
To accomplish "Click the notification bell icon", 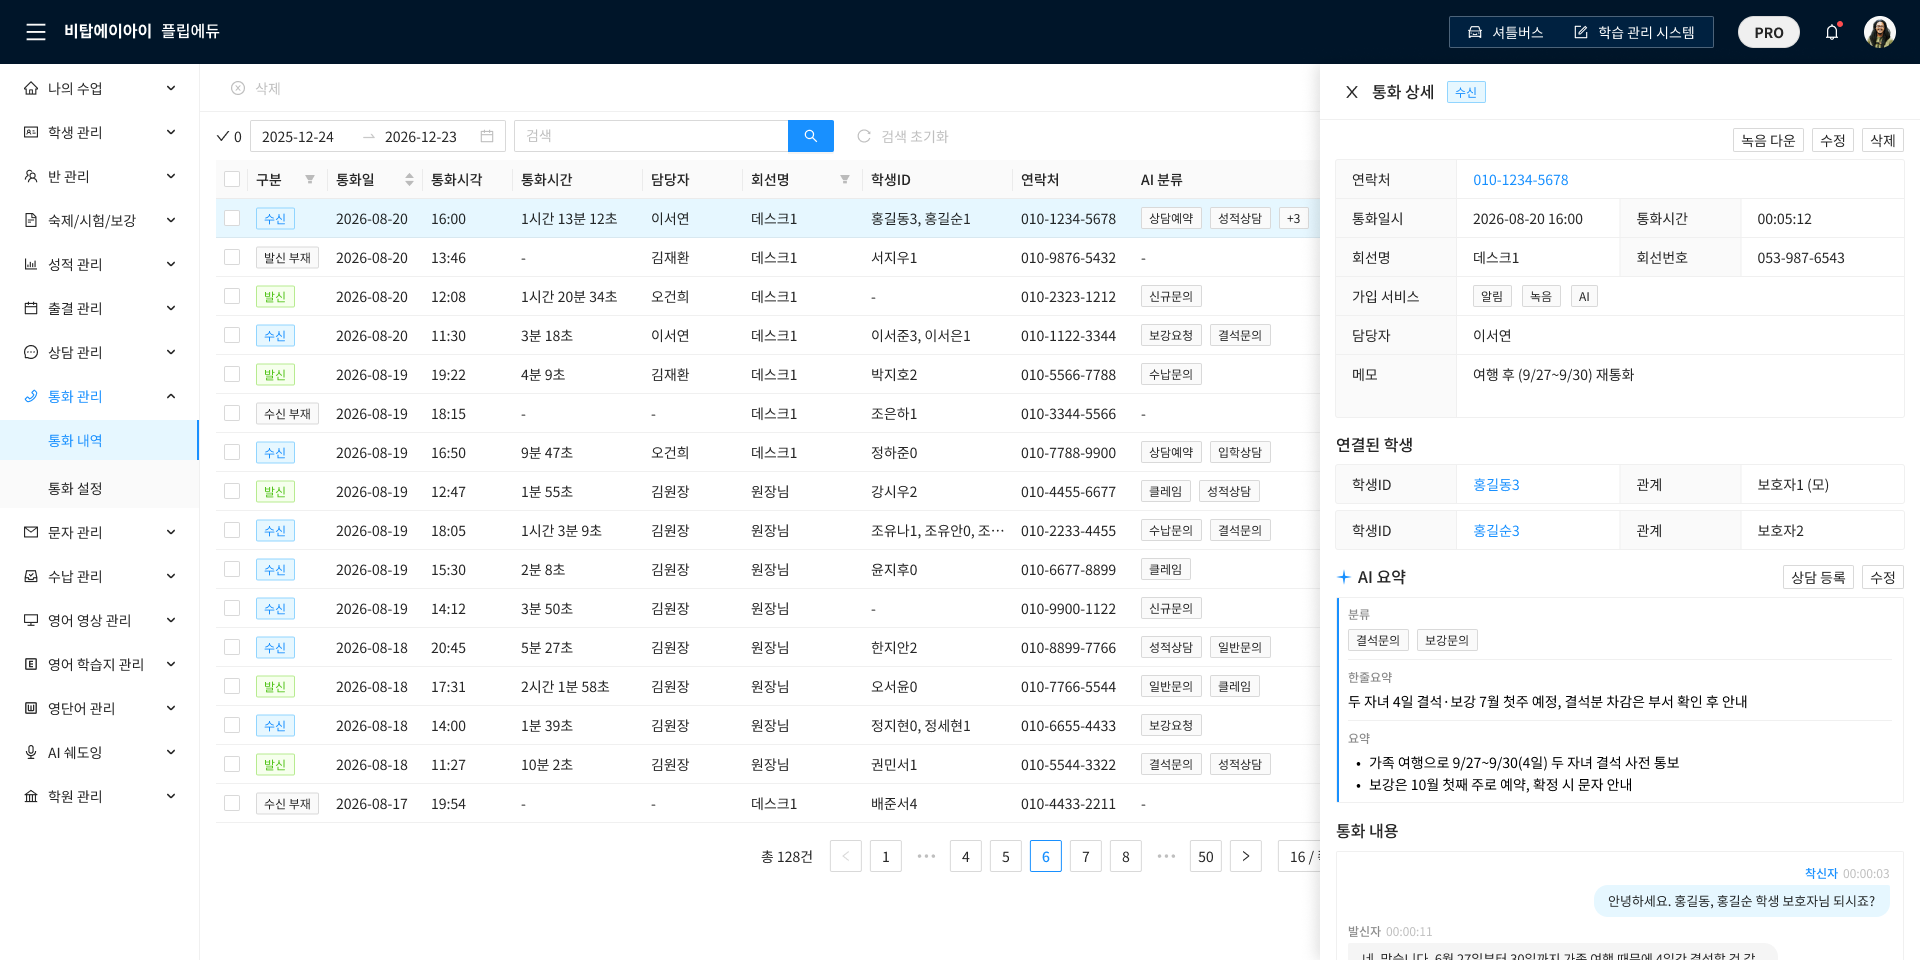I will 1832,32.
